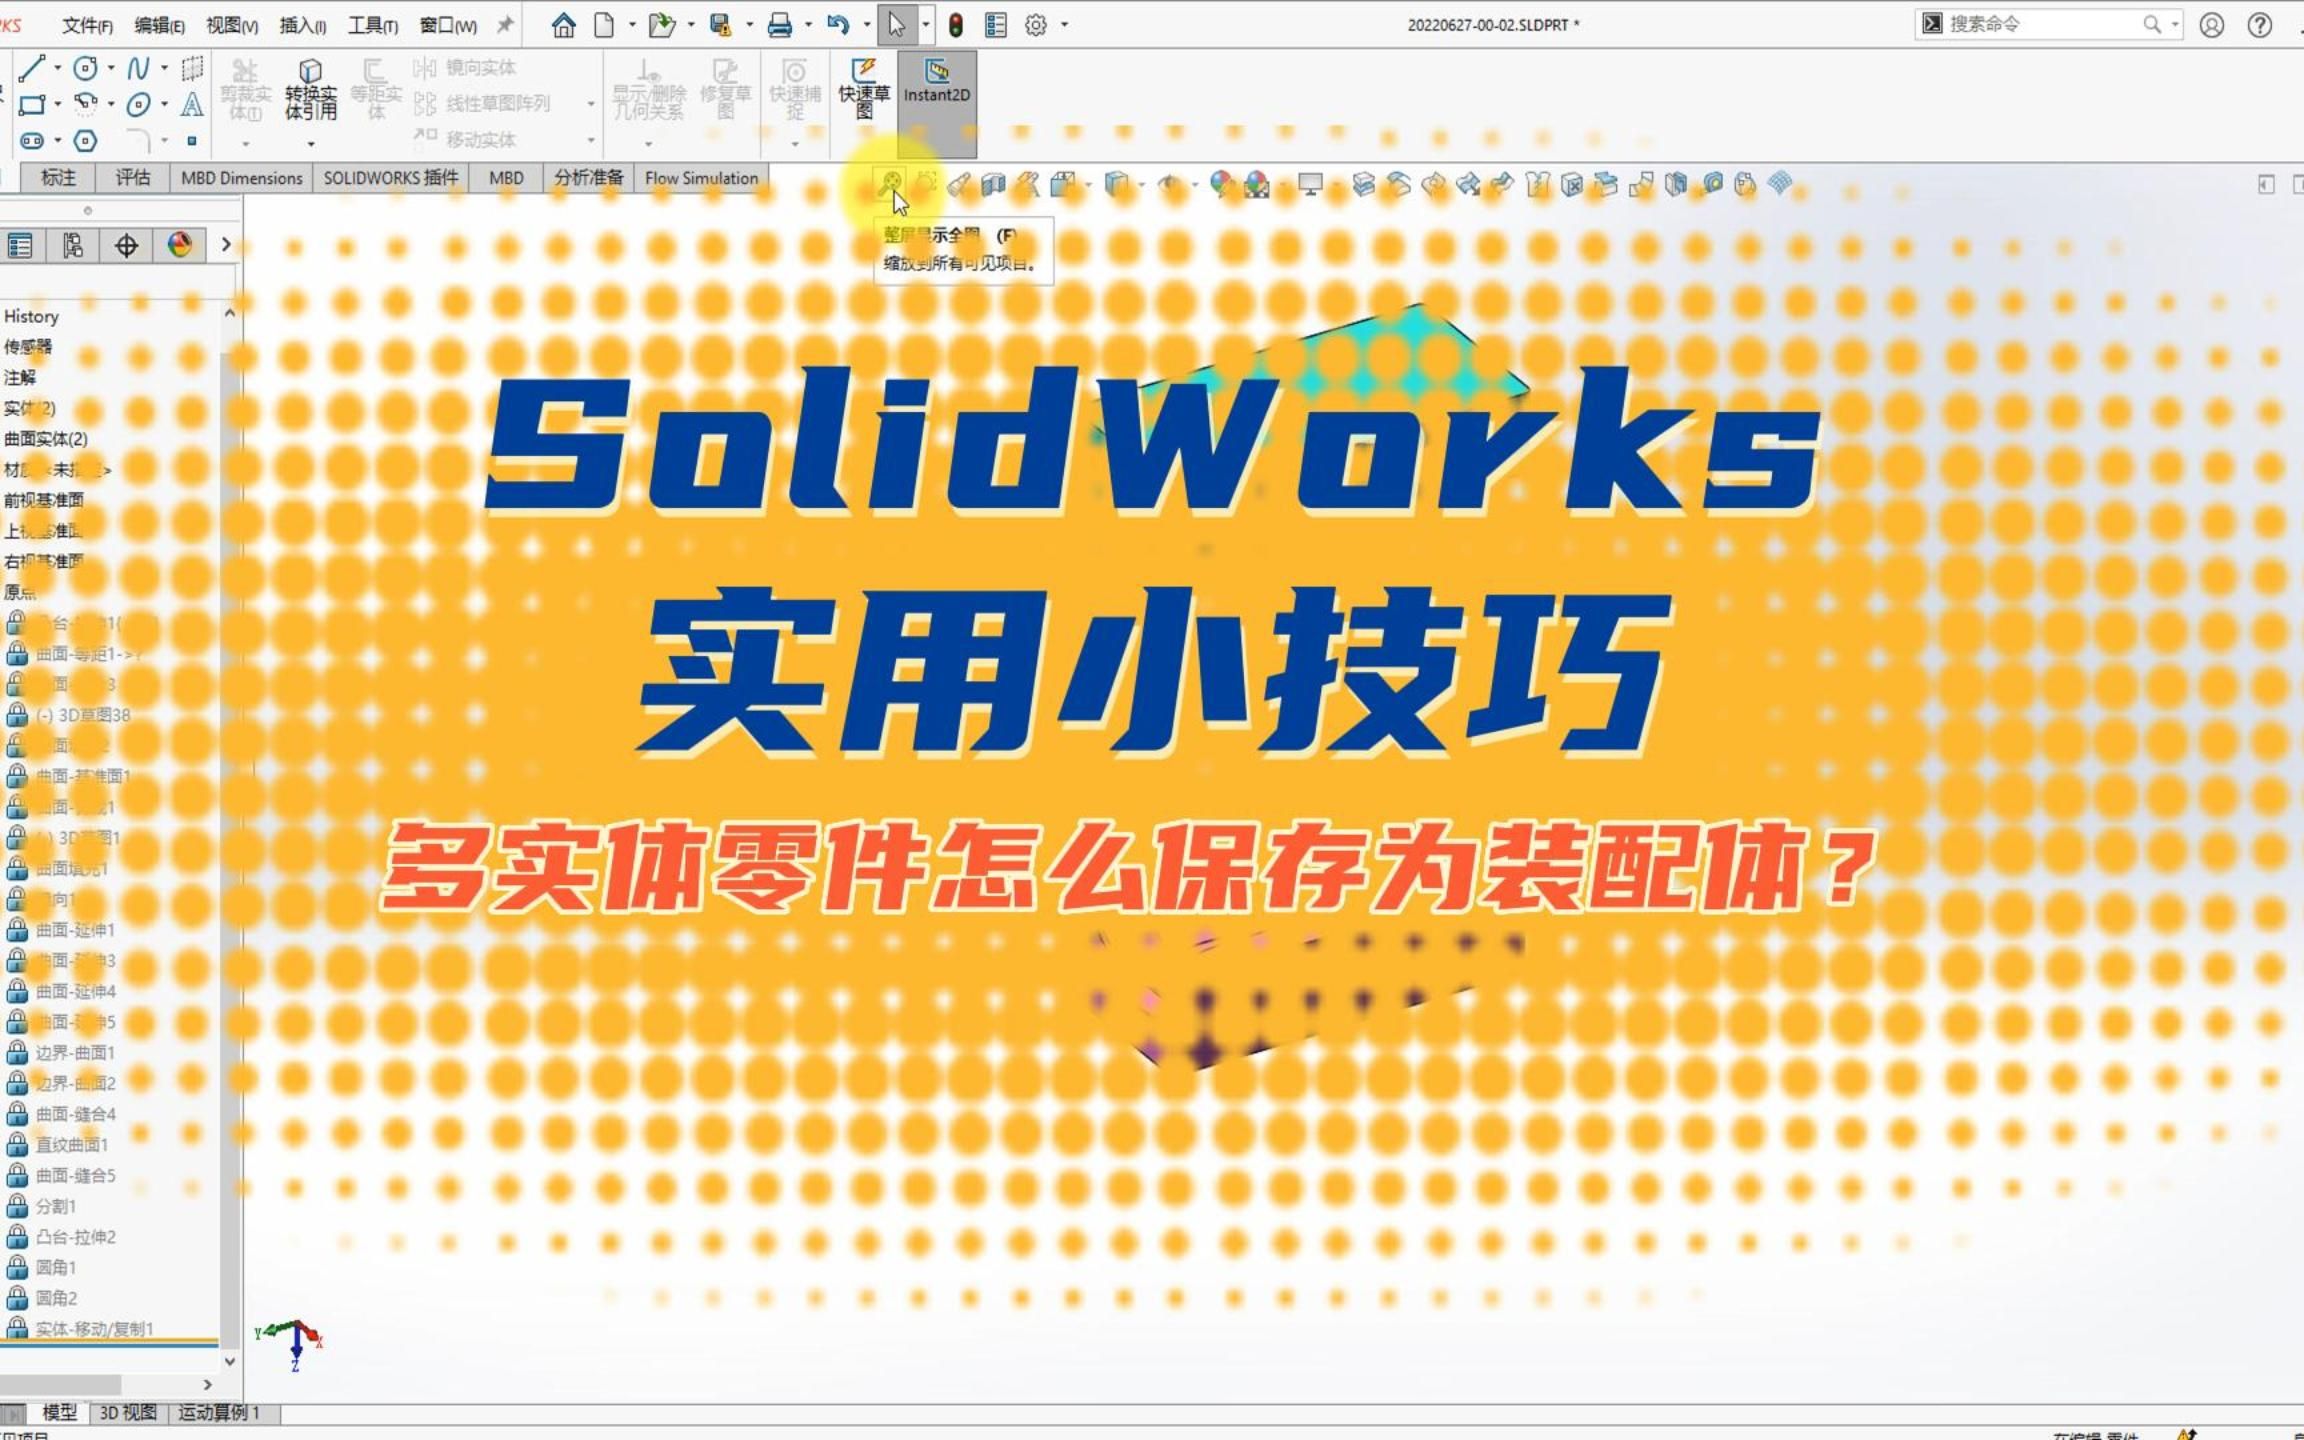The height and width of the screenshot is (1440, 2304).
Task: Switch to the 分析准备 tab
Action: (x=588, y=178)
